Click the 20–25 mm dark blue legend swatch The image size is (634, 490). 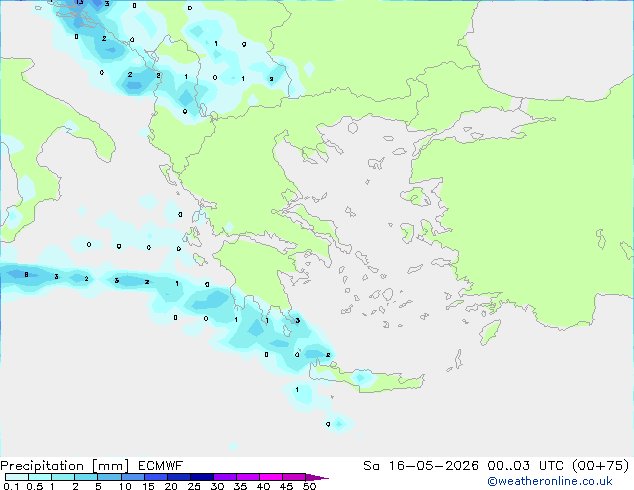pos(178,477)
